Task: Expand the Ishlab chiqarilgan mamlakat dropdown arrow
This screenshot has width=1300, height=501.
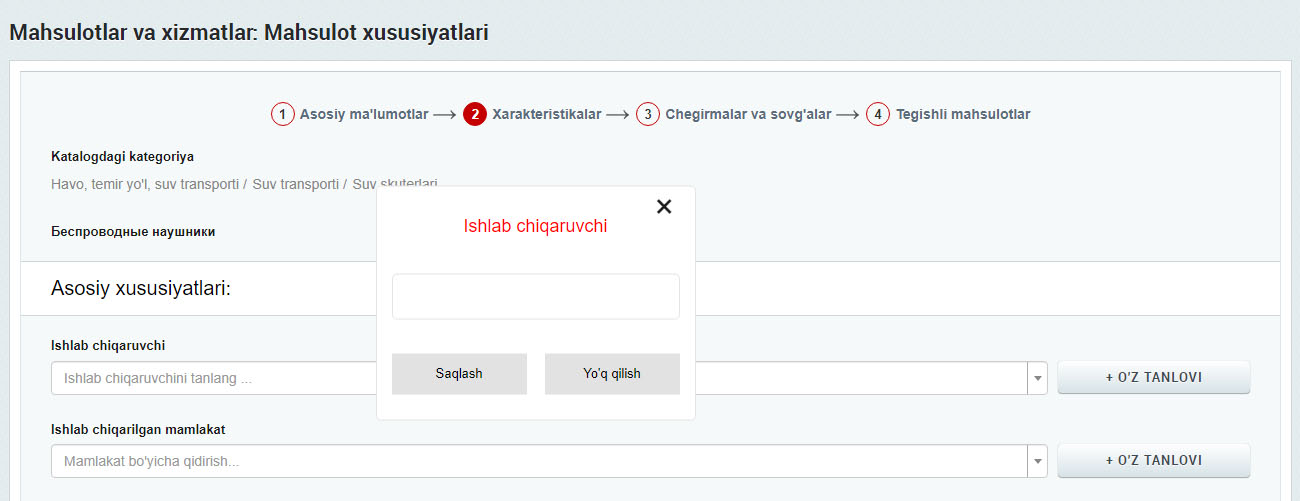Action: [1037, 461]
